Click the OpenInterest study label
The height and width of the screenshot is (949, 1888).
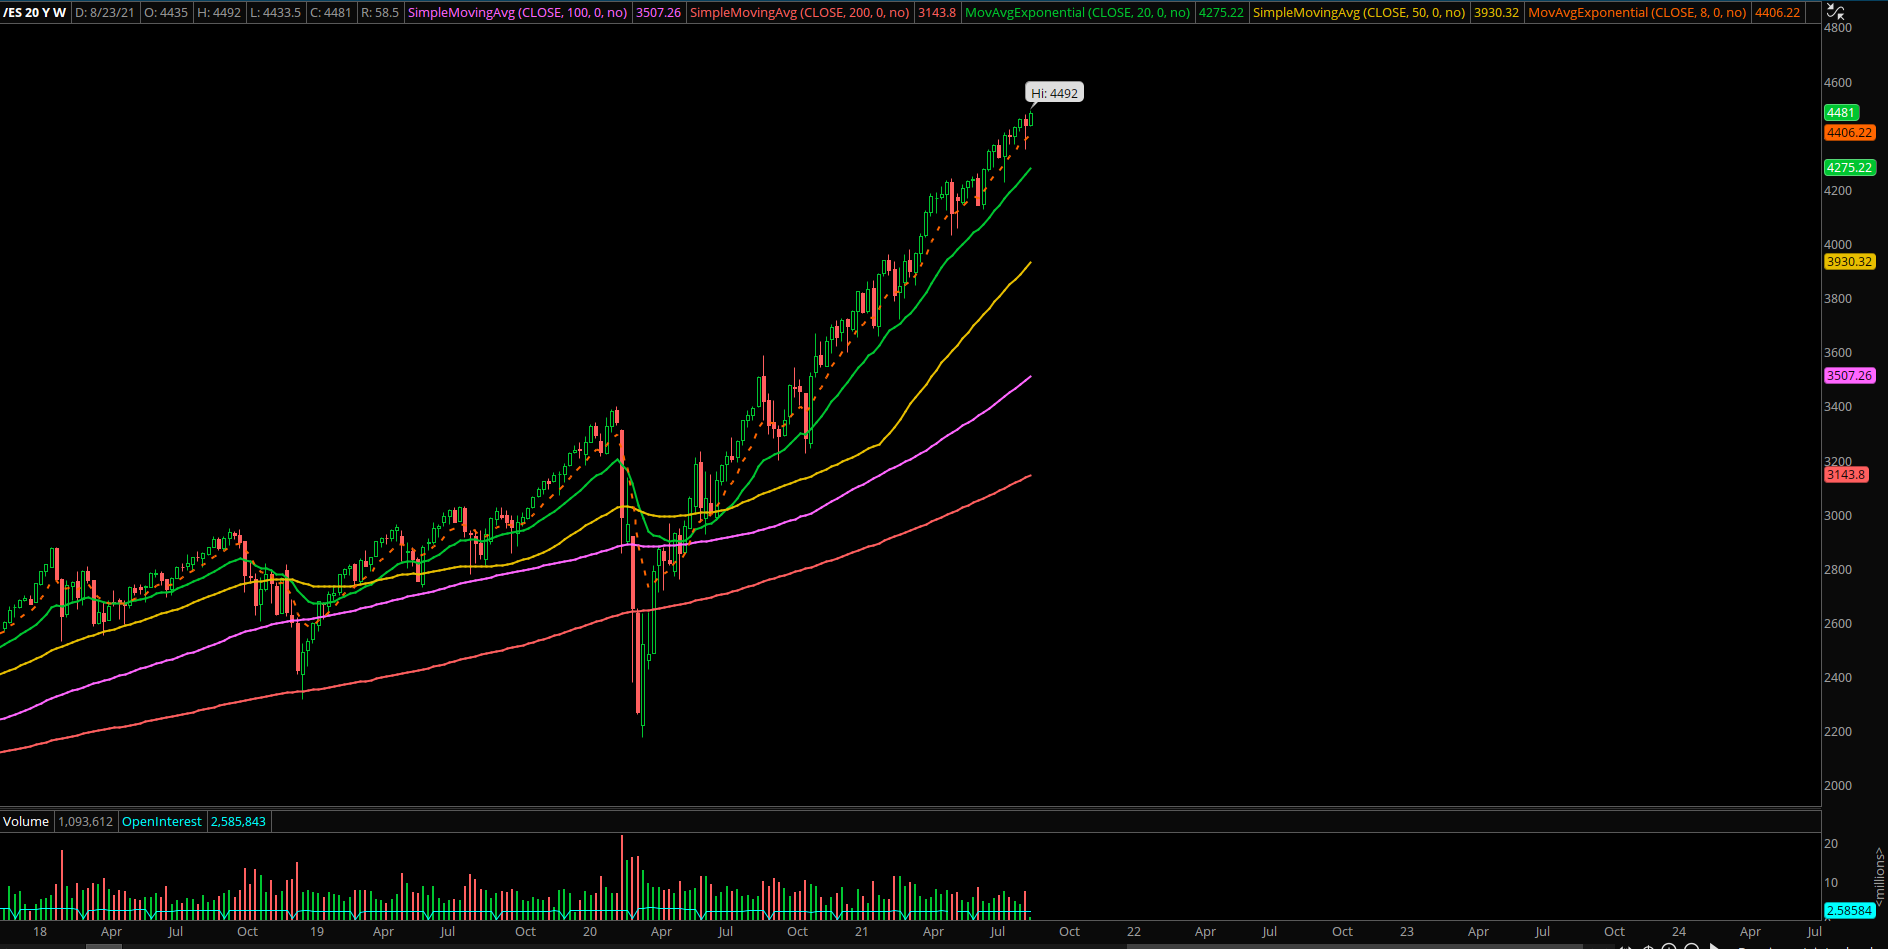162,822
